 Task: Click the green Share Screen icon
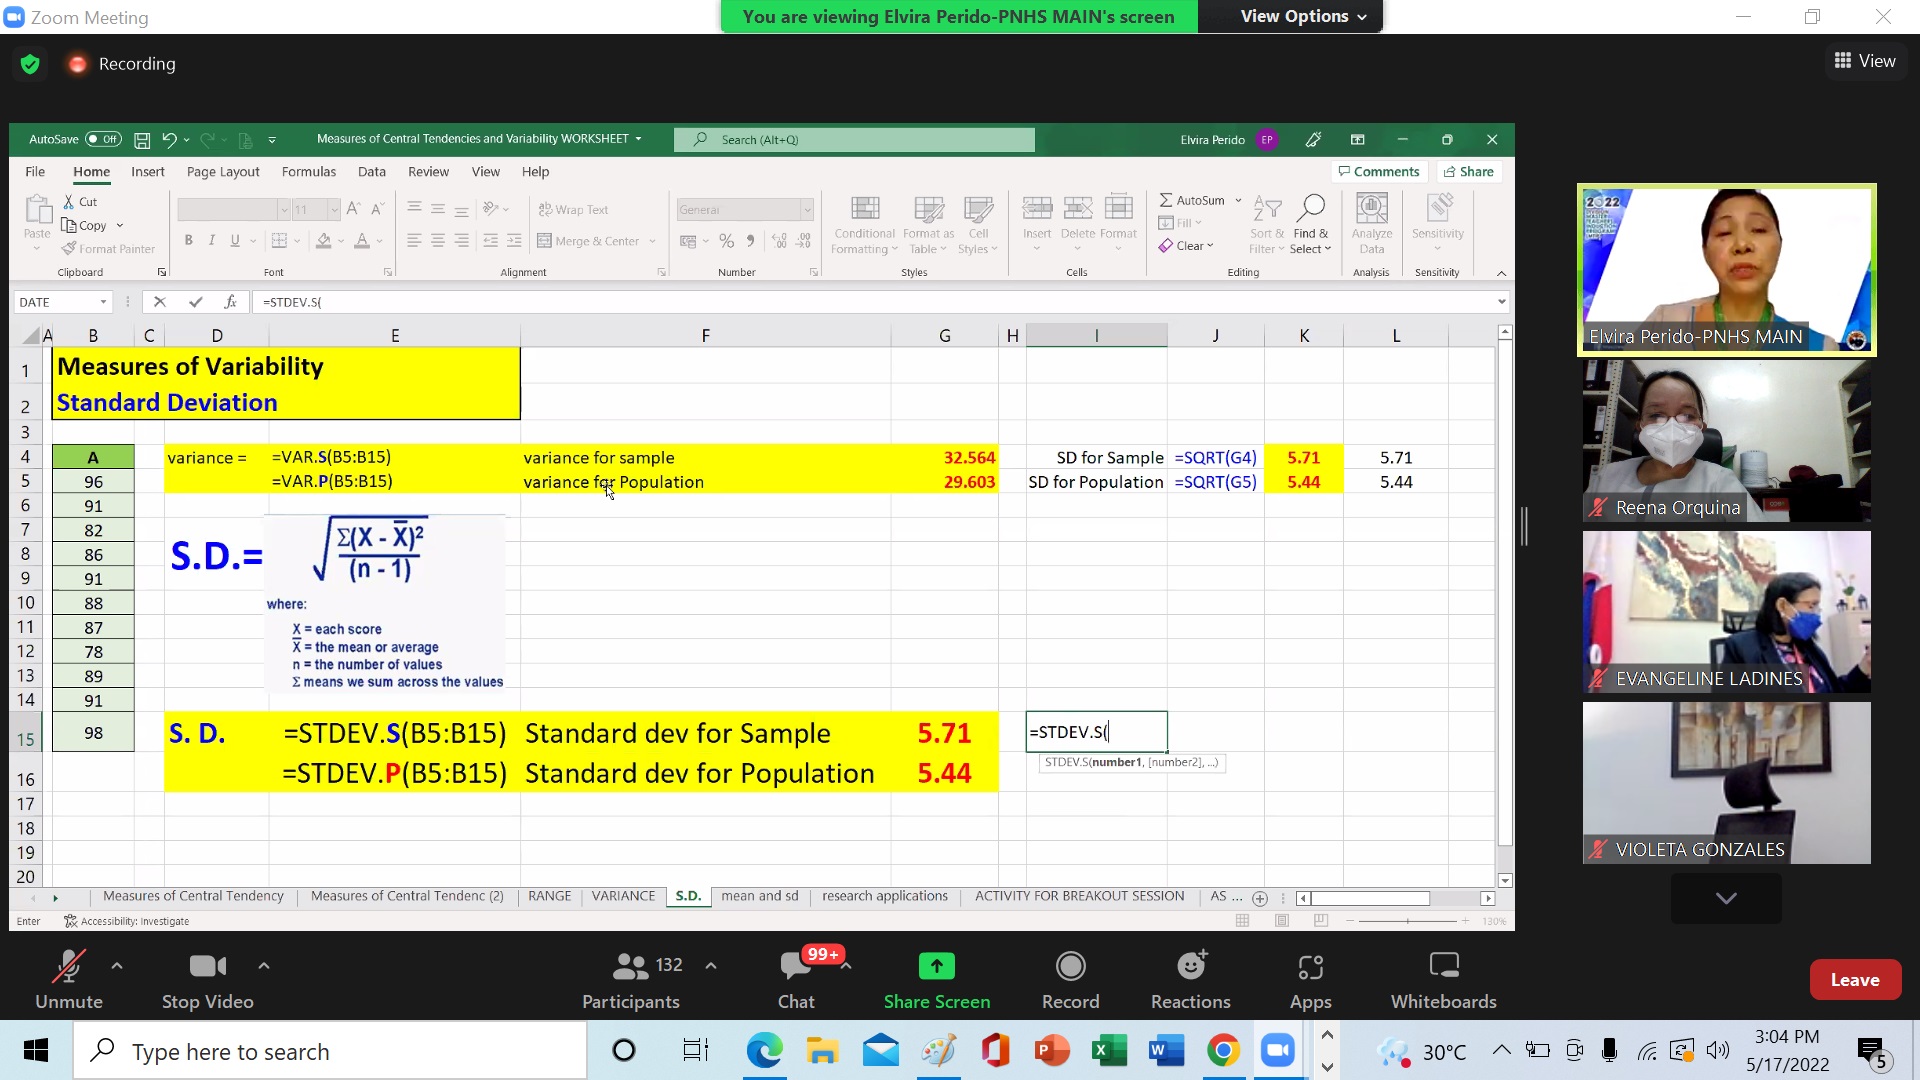(x=936, y=966)
